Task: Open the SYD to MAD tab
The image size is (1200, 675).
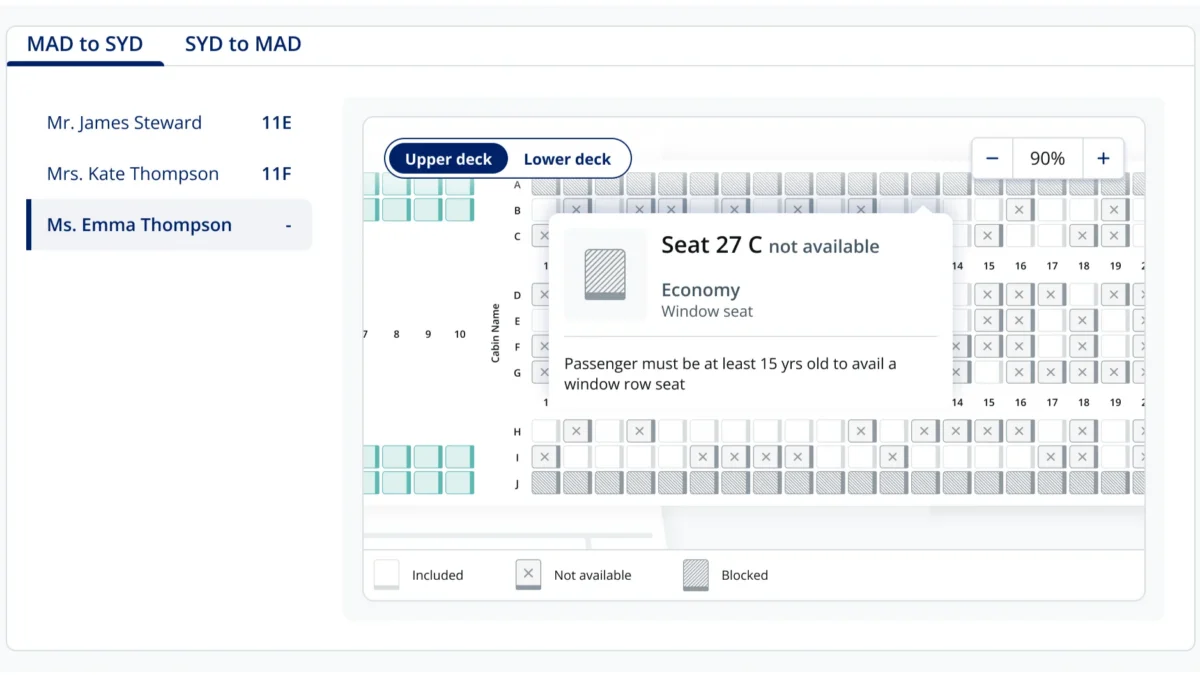Action: [243, 44]
